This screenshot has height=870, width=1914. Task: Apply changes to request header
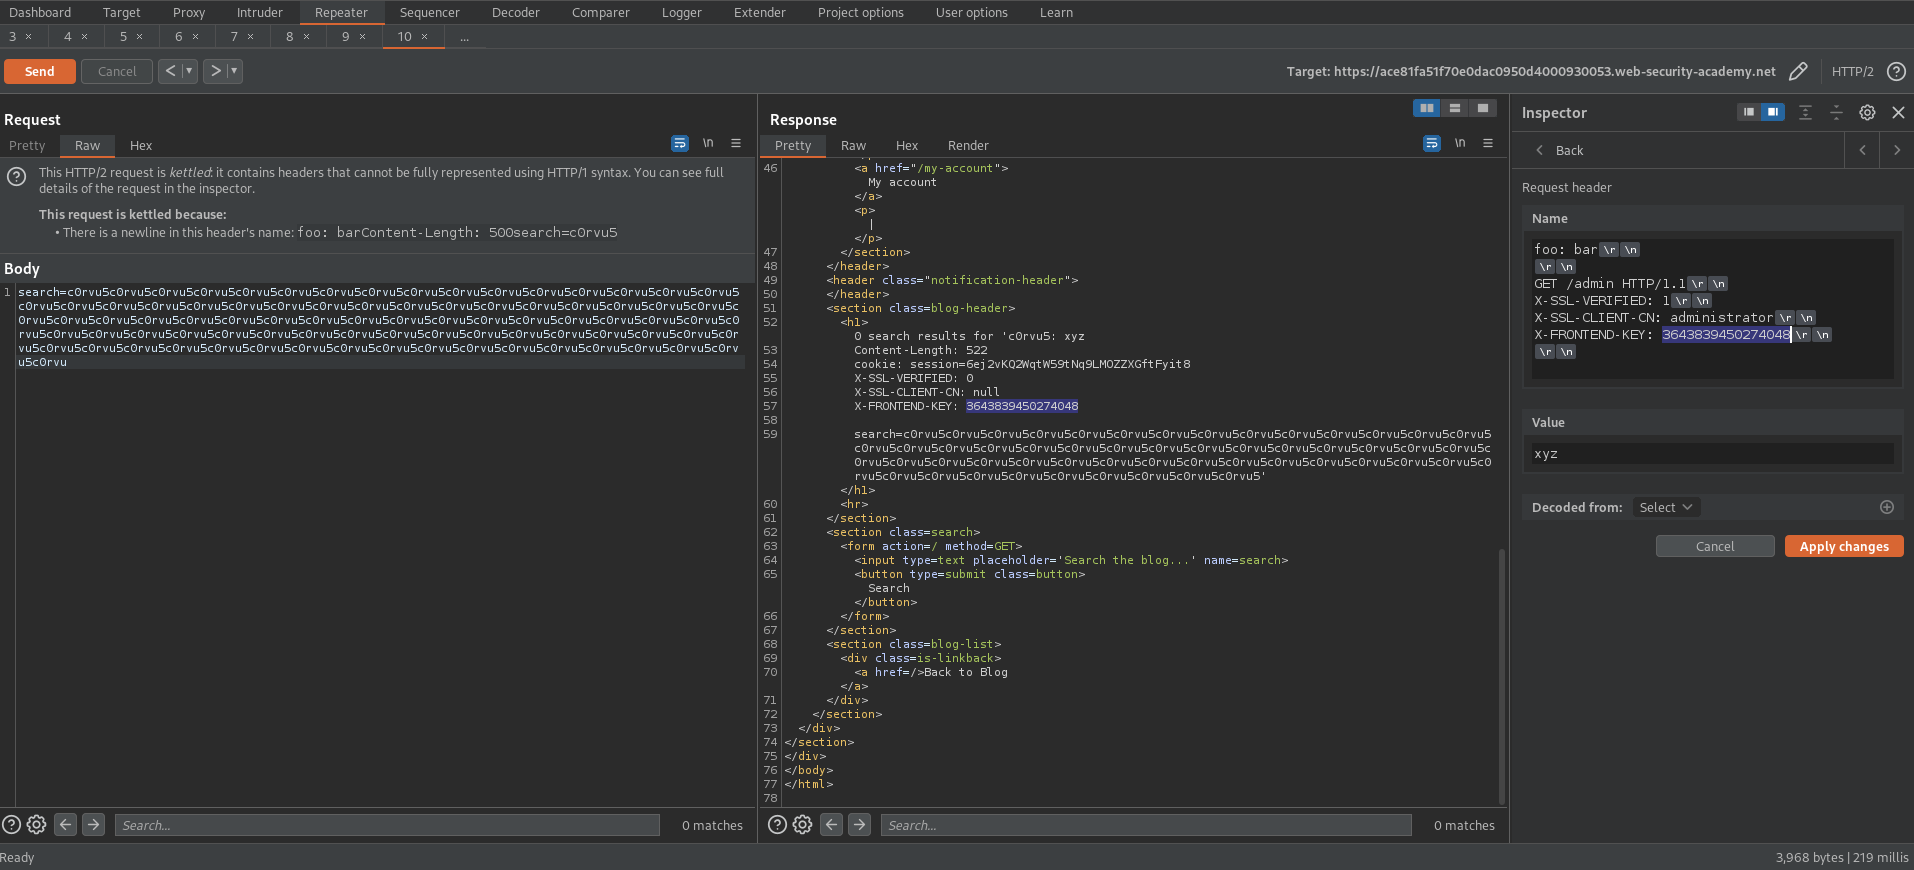click(1844, 546)
